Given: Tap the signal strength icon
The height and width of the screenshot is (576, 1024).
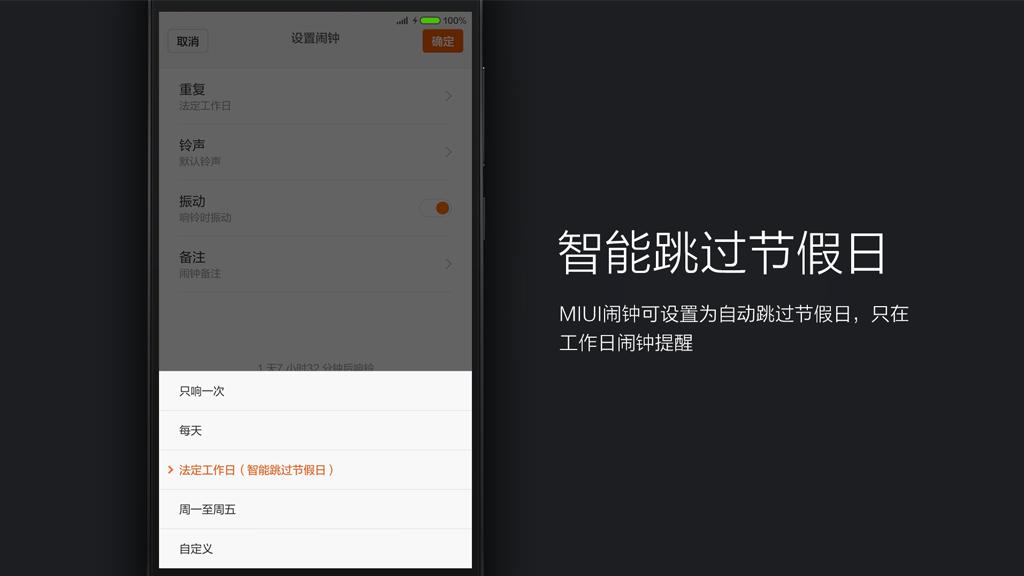Looking at the screenshot, I should tap(401, 19).
